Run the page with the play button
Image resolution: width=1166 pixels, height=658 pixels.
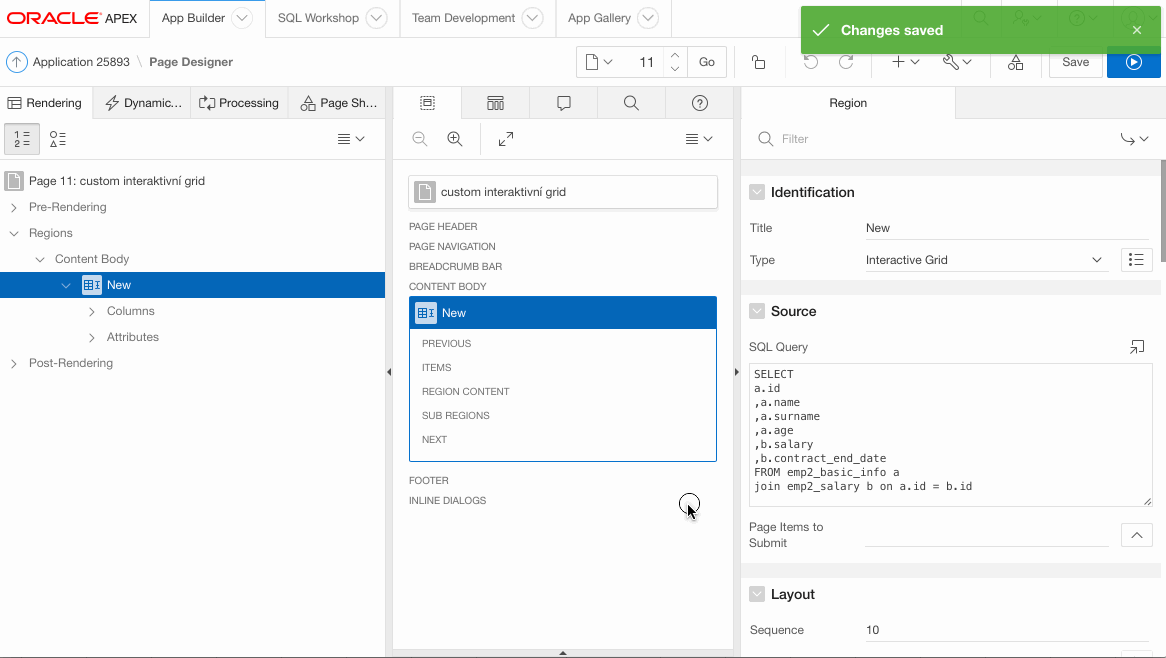coord(1133,62)
